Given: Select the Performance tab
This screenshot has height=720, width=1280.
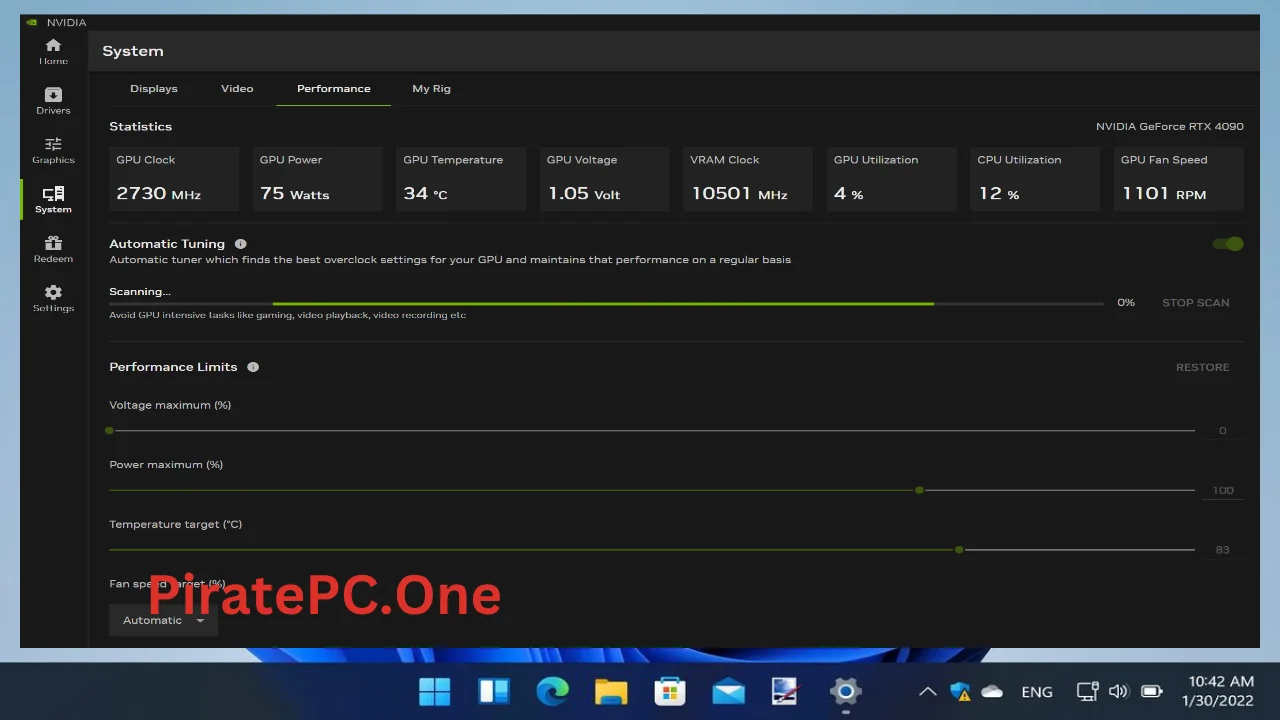Looking at the screenshot, I should click(x=333, y=89).
